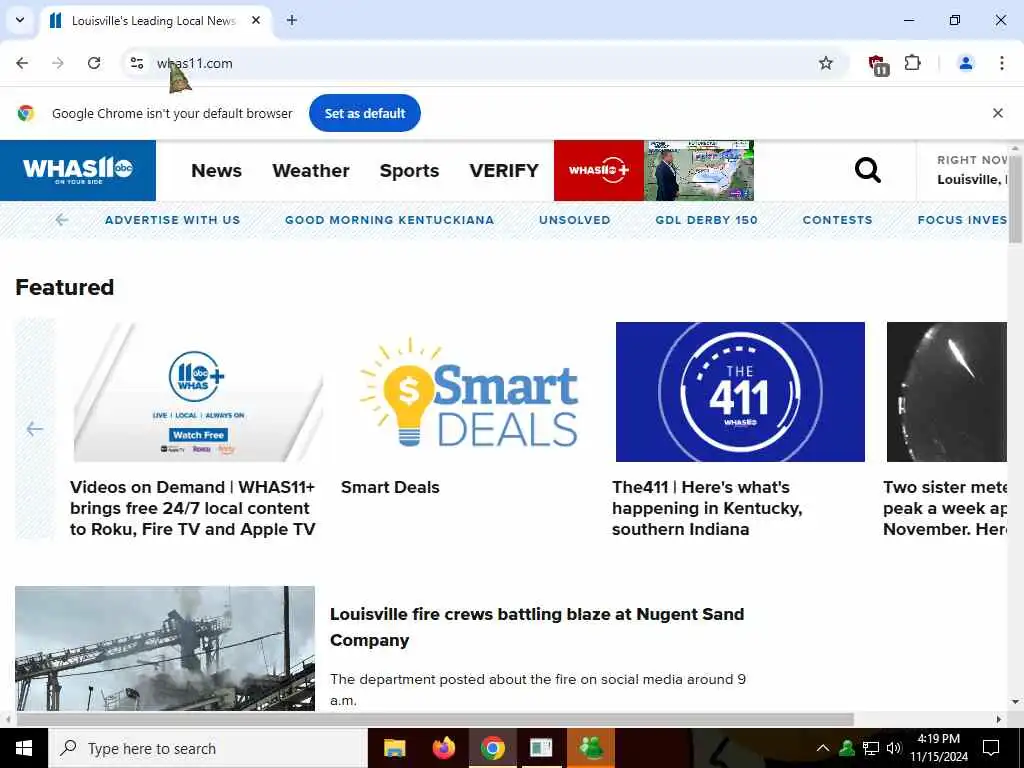1024x768 pixels.
Task: Click the network icon in system tray
Action: [x=871, y=748]
